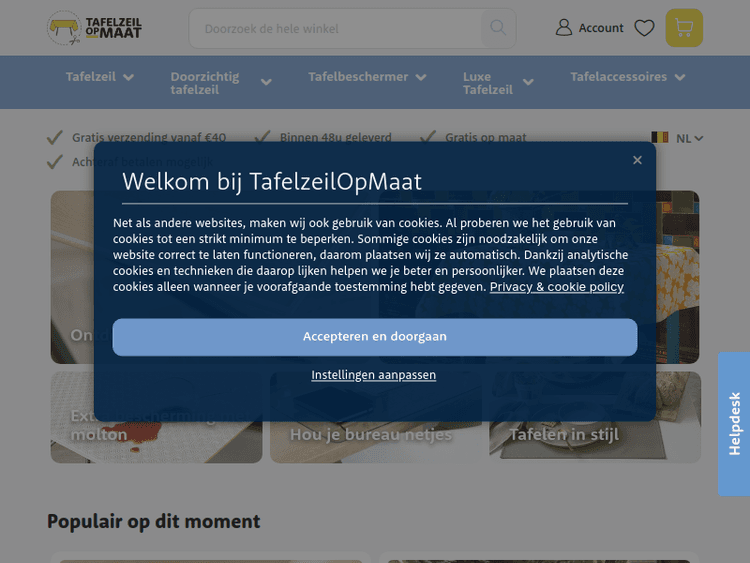Expand the Tafelaccessoires menu chevron
This screenshot has width=750, height=563.
coord(680,77)
